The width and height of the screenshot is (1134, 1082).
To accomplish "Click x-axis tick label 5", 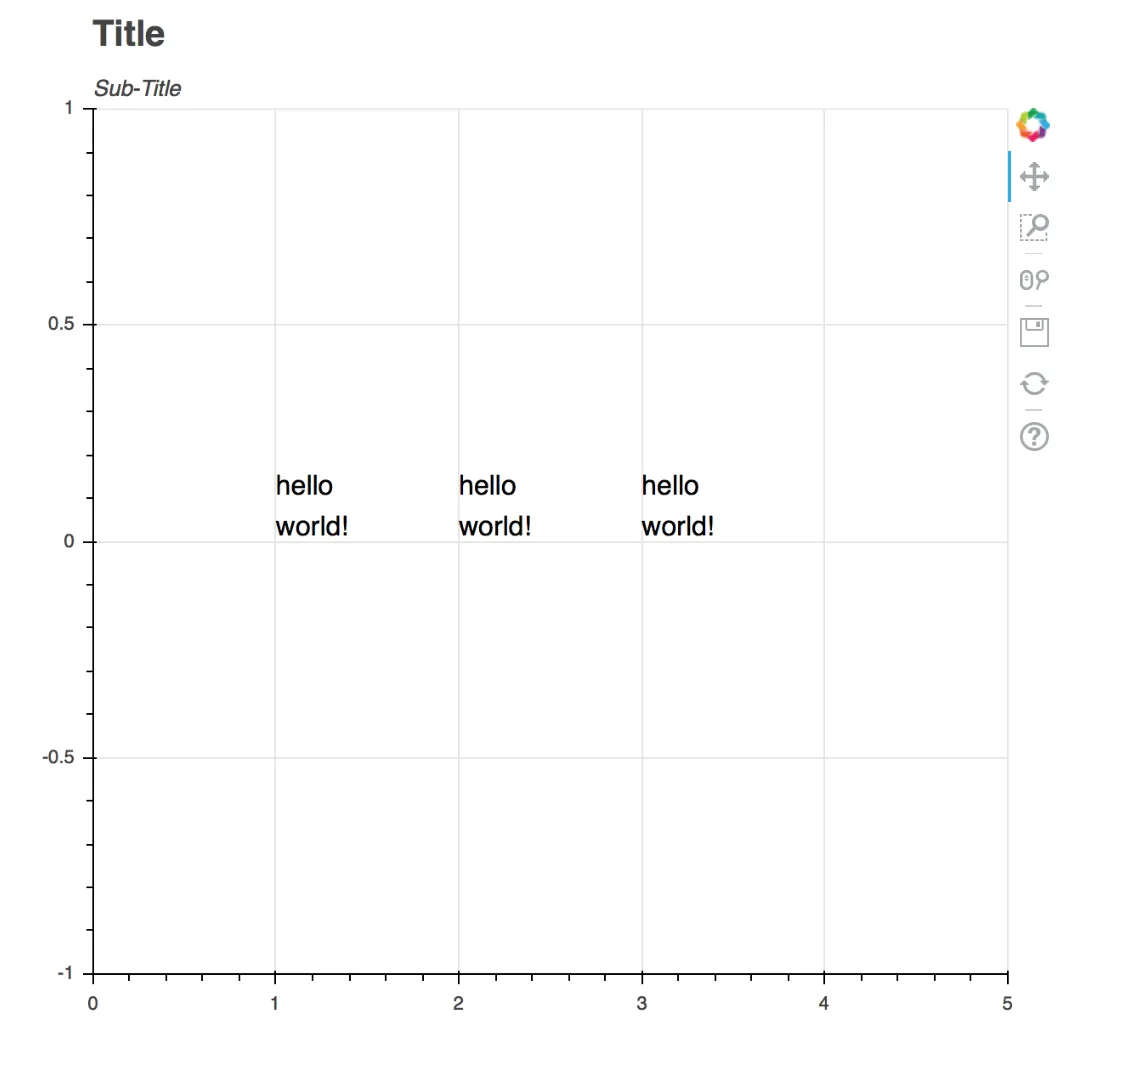I will pos(1006,1003).
